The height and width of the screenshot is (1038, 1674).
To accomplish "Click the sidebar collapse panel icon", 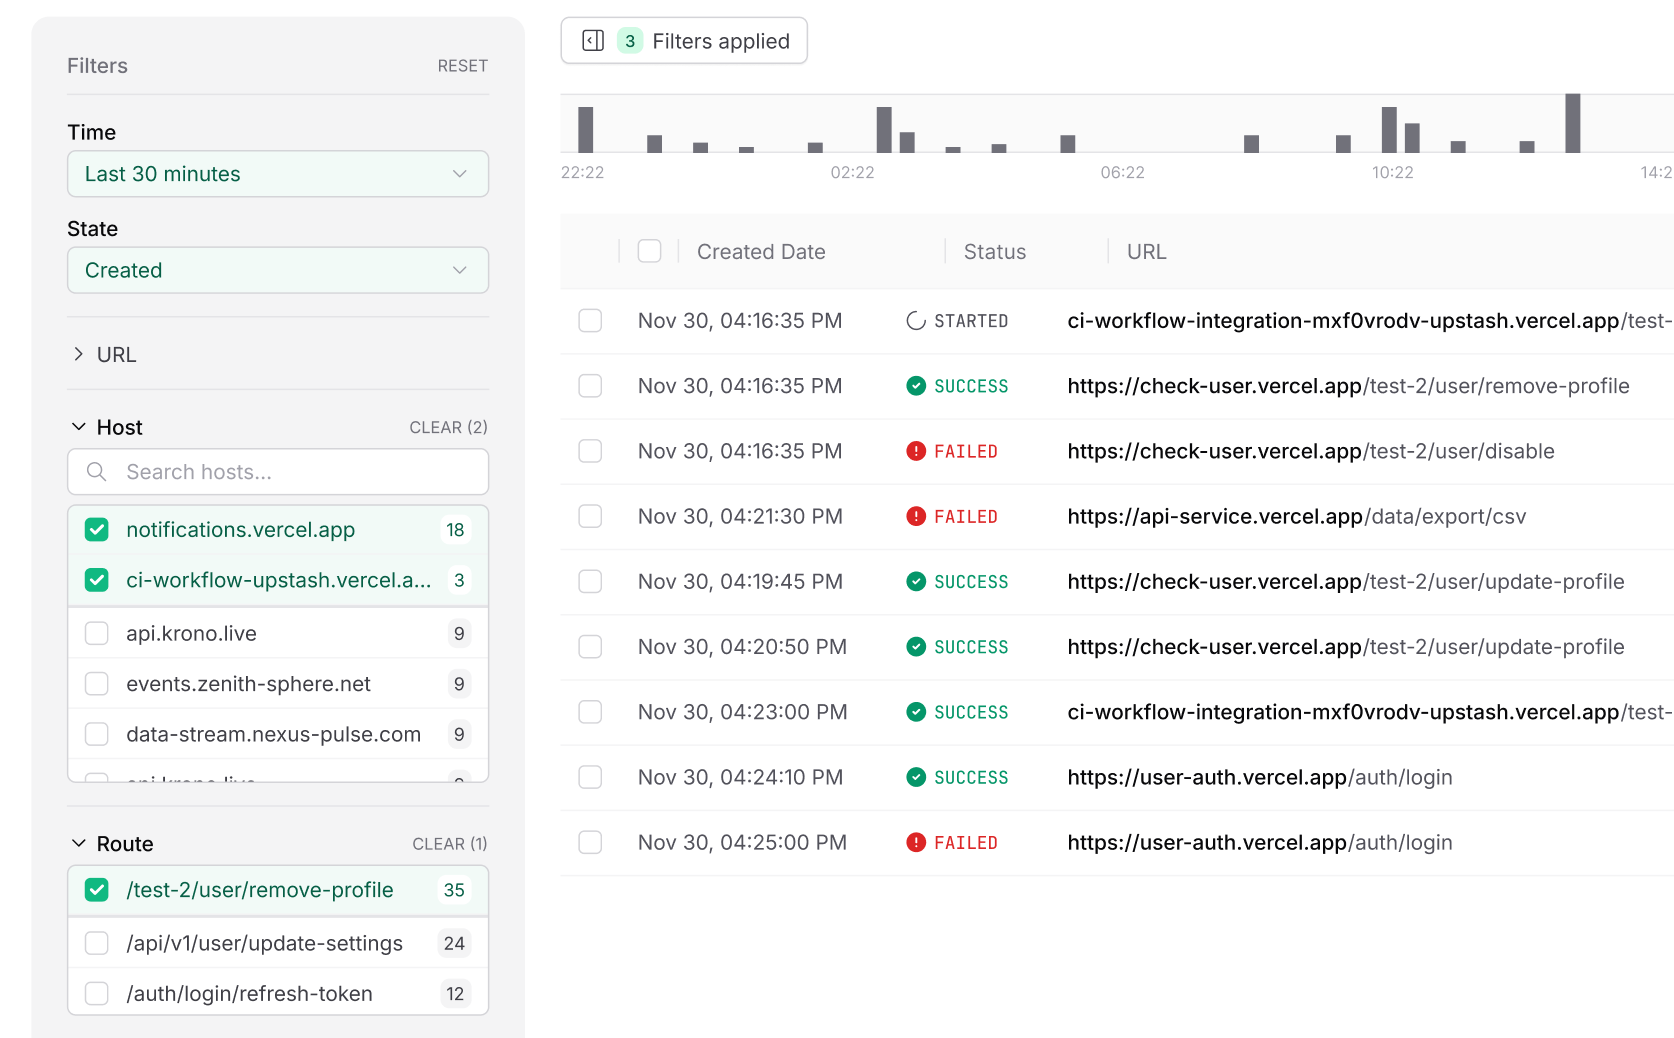I will point(593,41).
